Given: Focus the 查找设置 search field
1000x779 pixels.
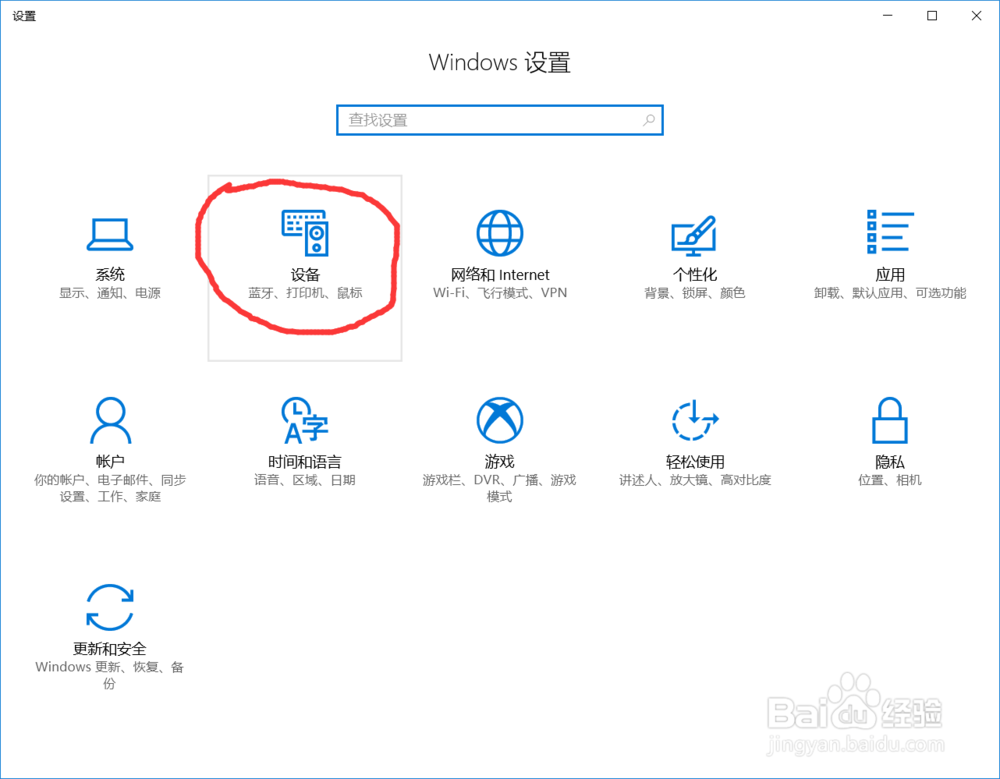Looking at the screenshot, I should [x=500, y=120].
